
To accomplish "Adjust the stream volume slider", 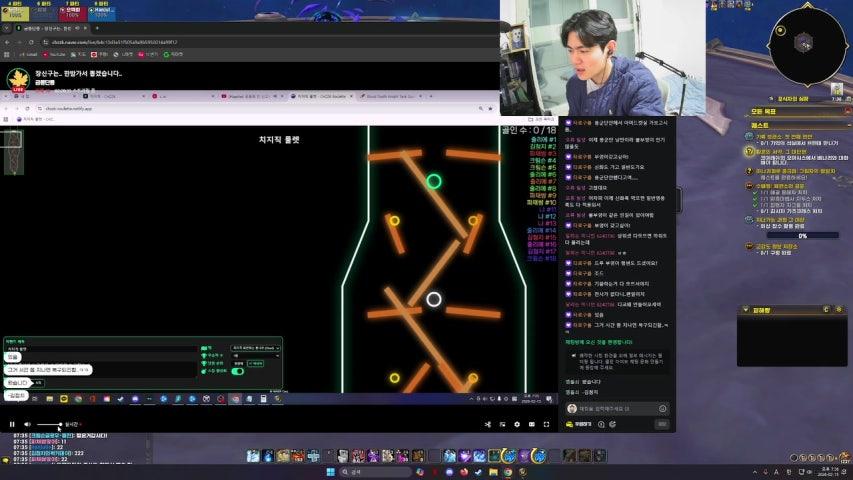I will click(49, 424).
